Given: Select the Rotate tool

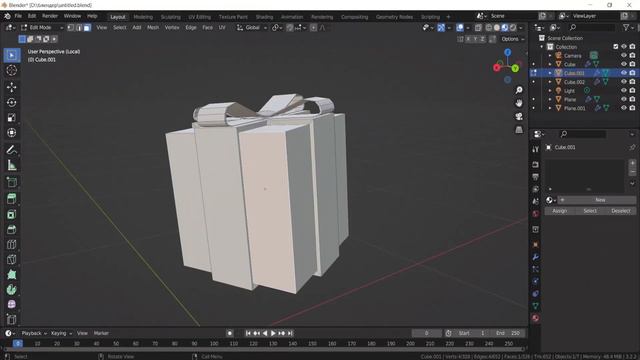Looking at the screenshot, I should point(11,102).
